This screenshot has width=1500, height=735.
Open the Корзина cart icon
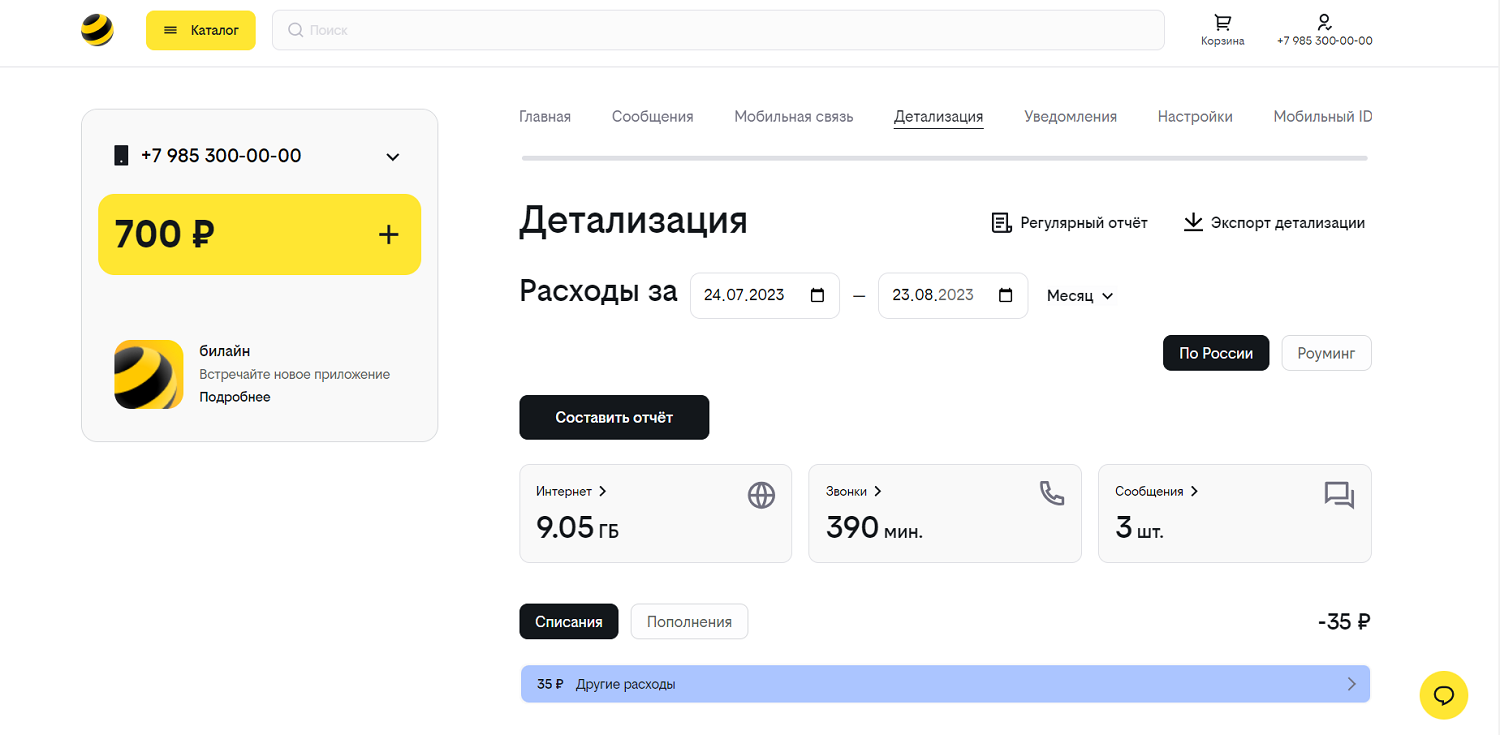(1222, 22)
